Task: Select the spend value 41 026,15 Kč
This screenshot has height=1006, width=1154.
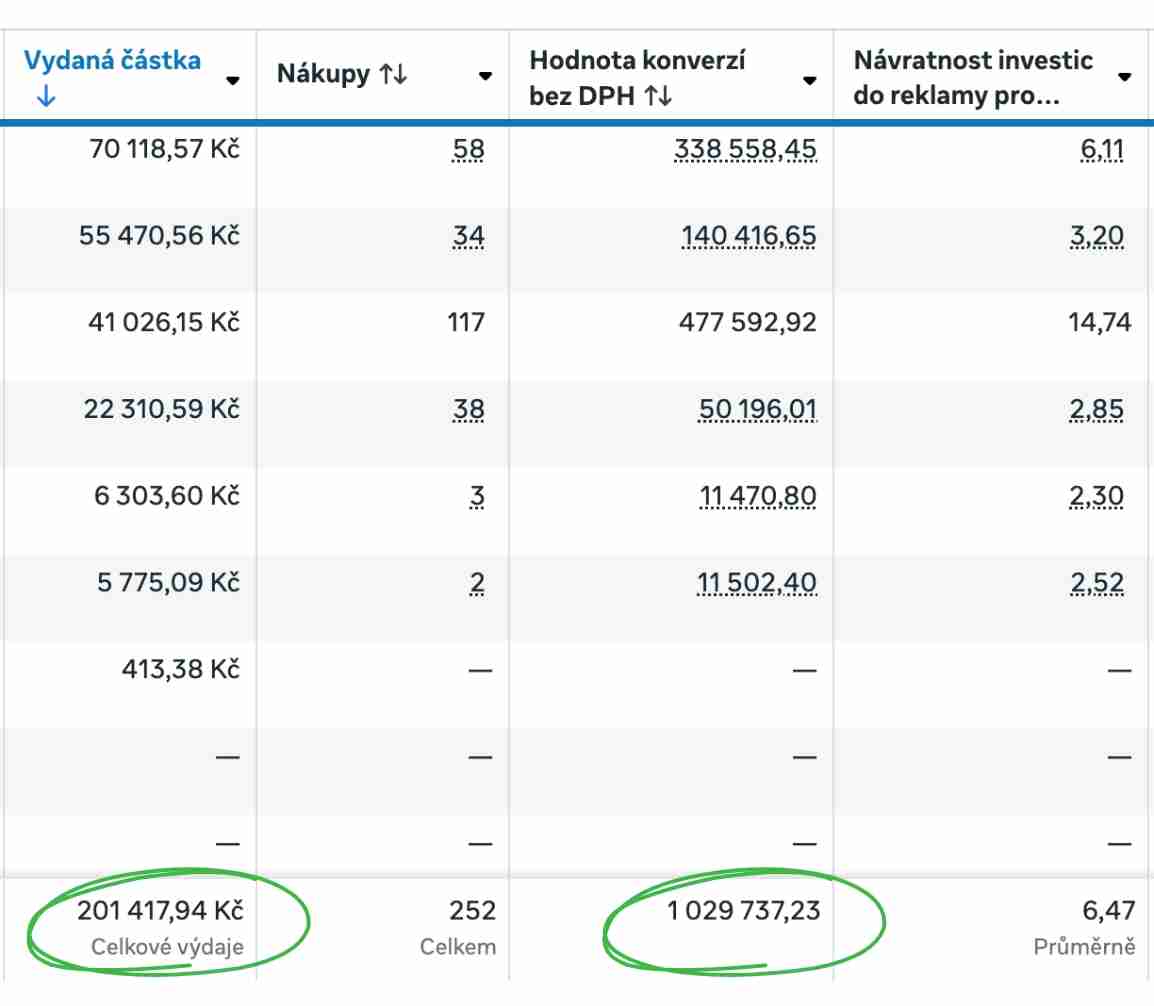Action: coord(164,322)
